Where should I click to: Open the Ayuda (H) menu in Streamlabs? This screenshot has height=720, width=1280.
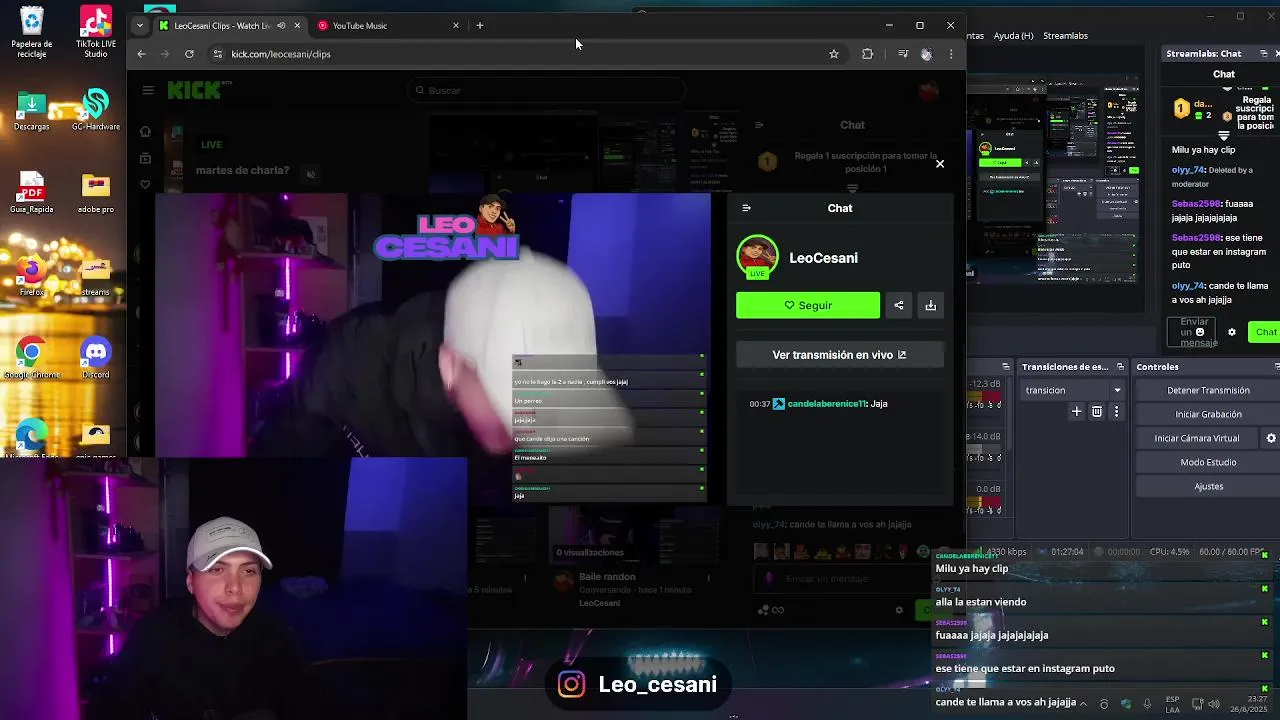pos(1013,36)
